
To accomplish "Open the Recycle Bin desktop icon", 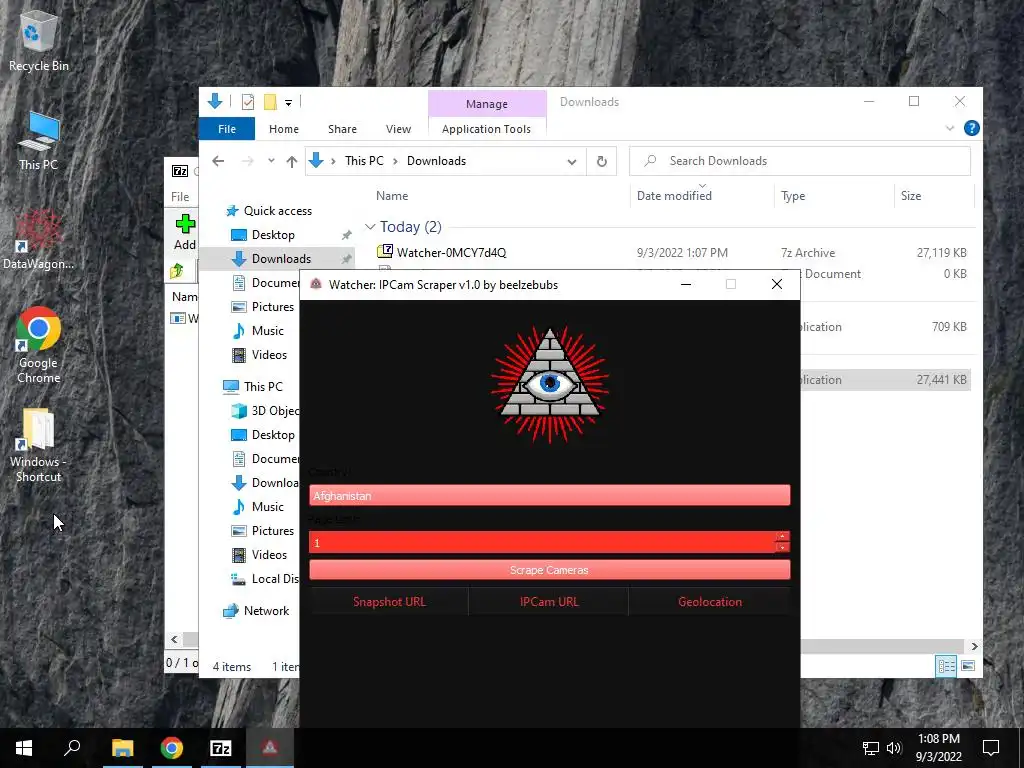I will pos(39,40).
